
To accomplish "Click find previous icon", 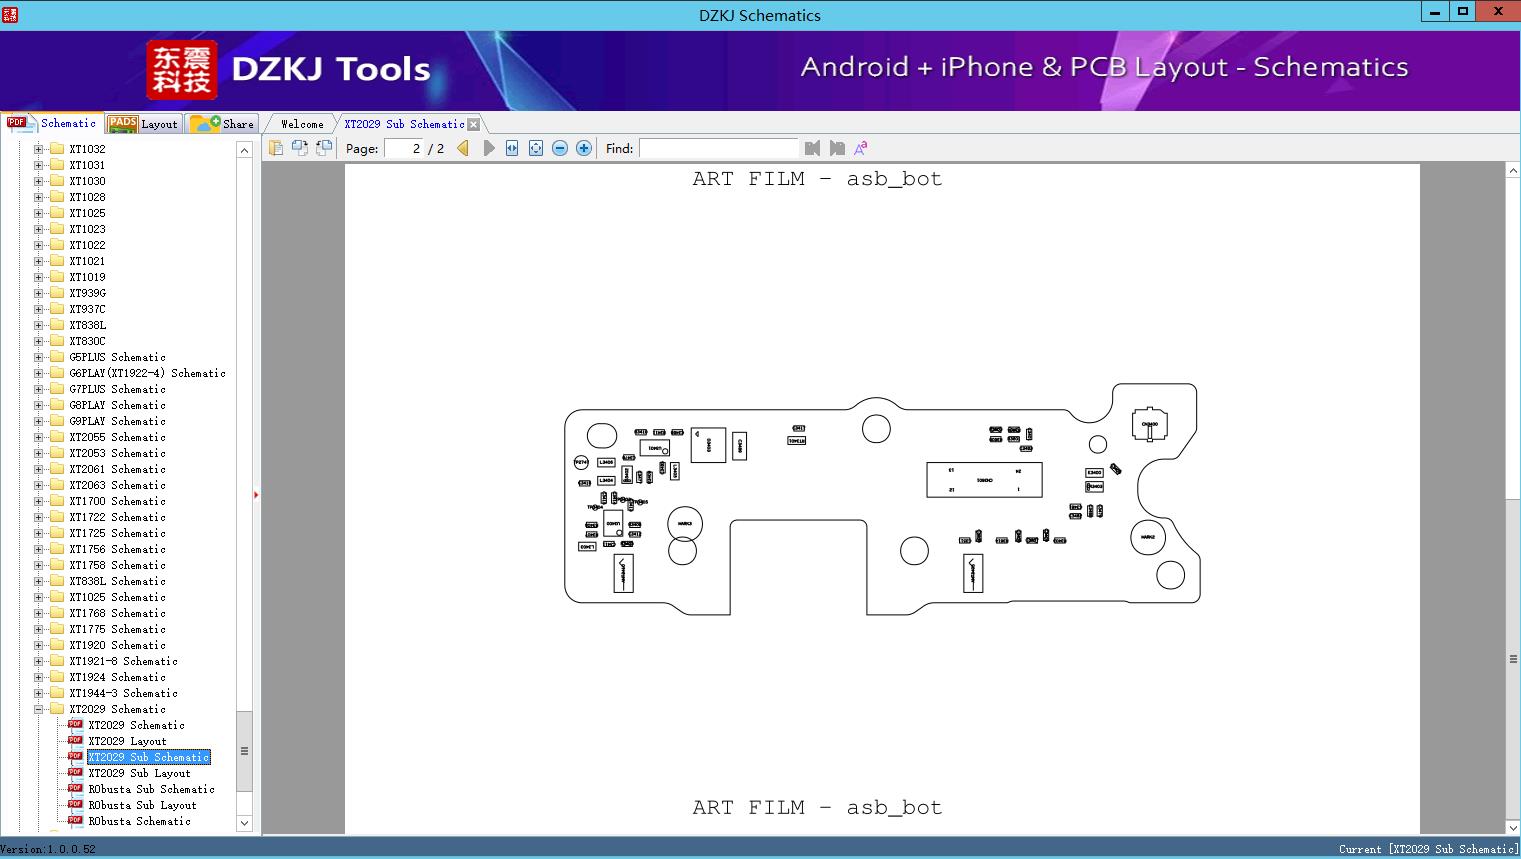I will coord(812,148).
